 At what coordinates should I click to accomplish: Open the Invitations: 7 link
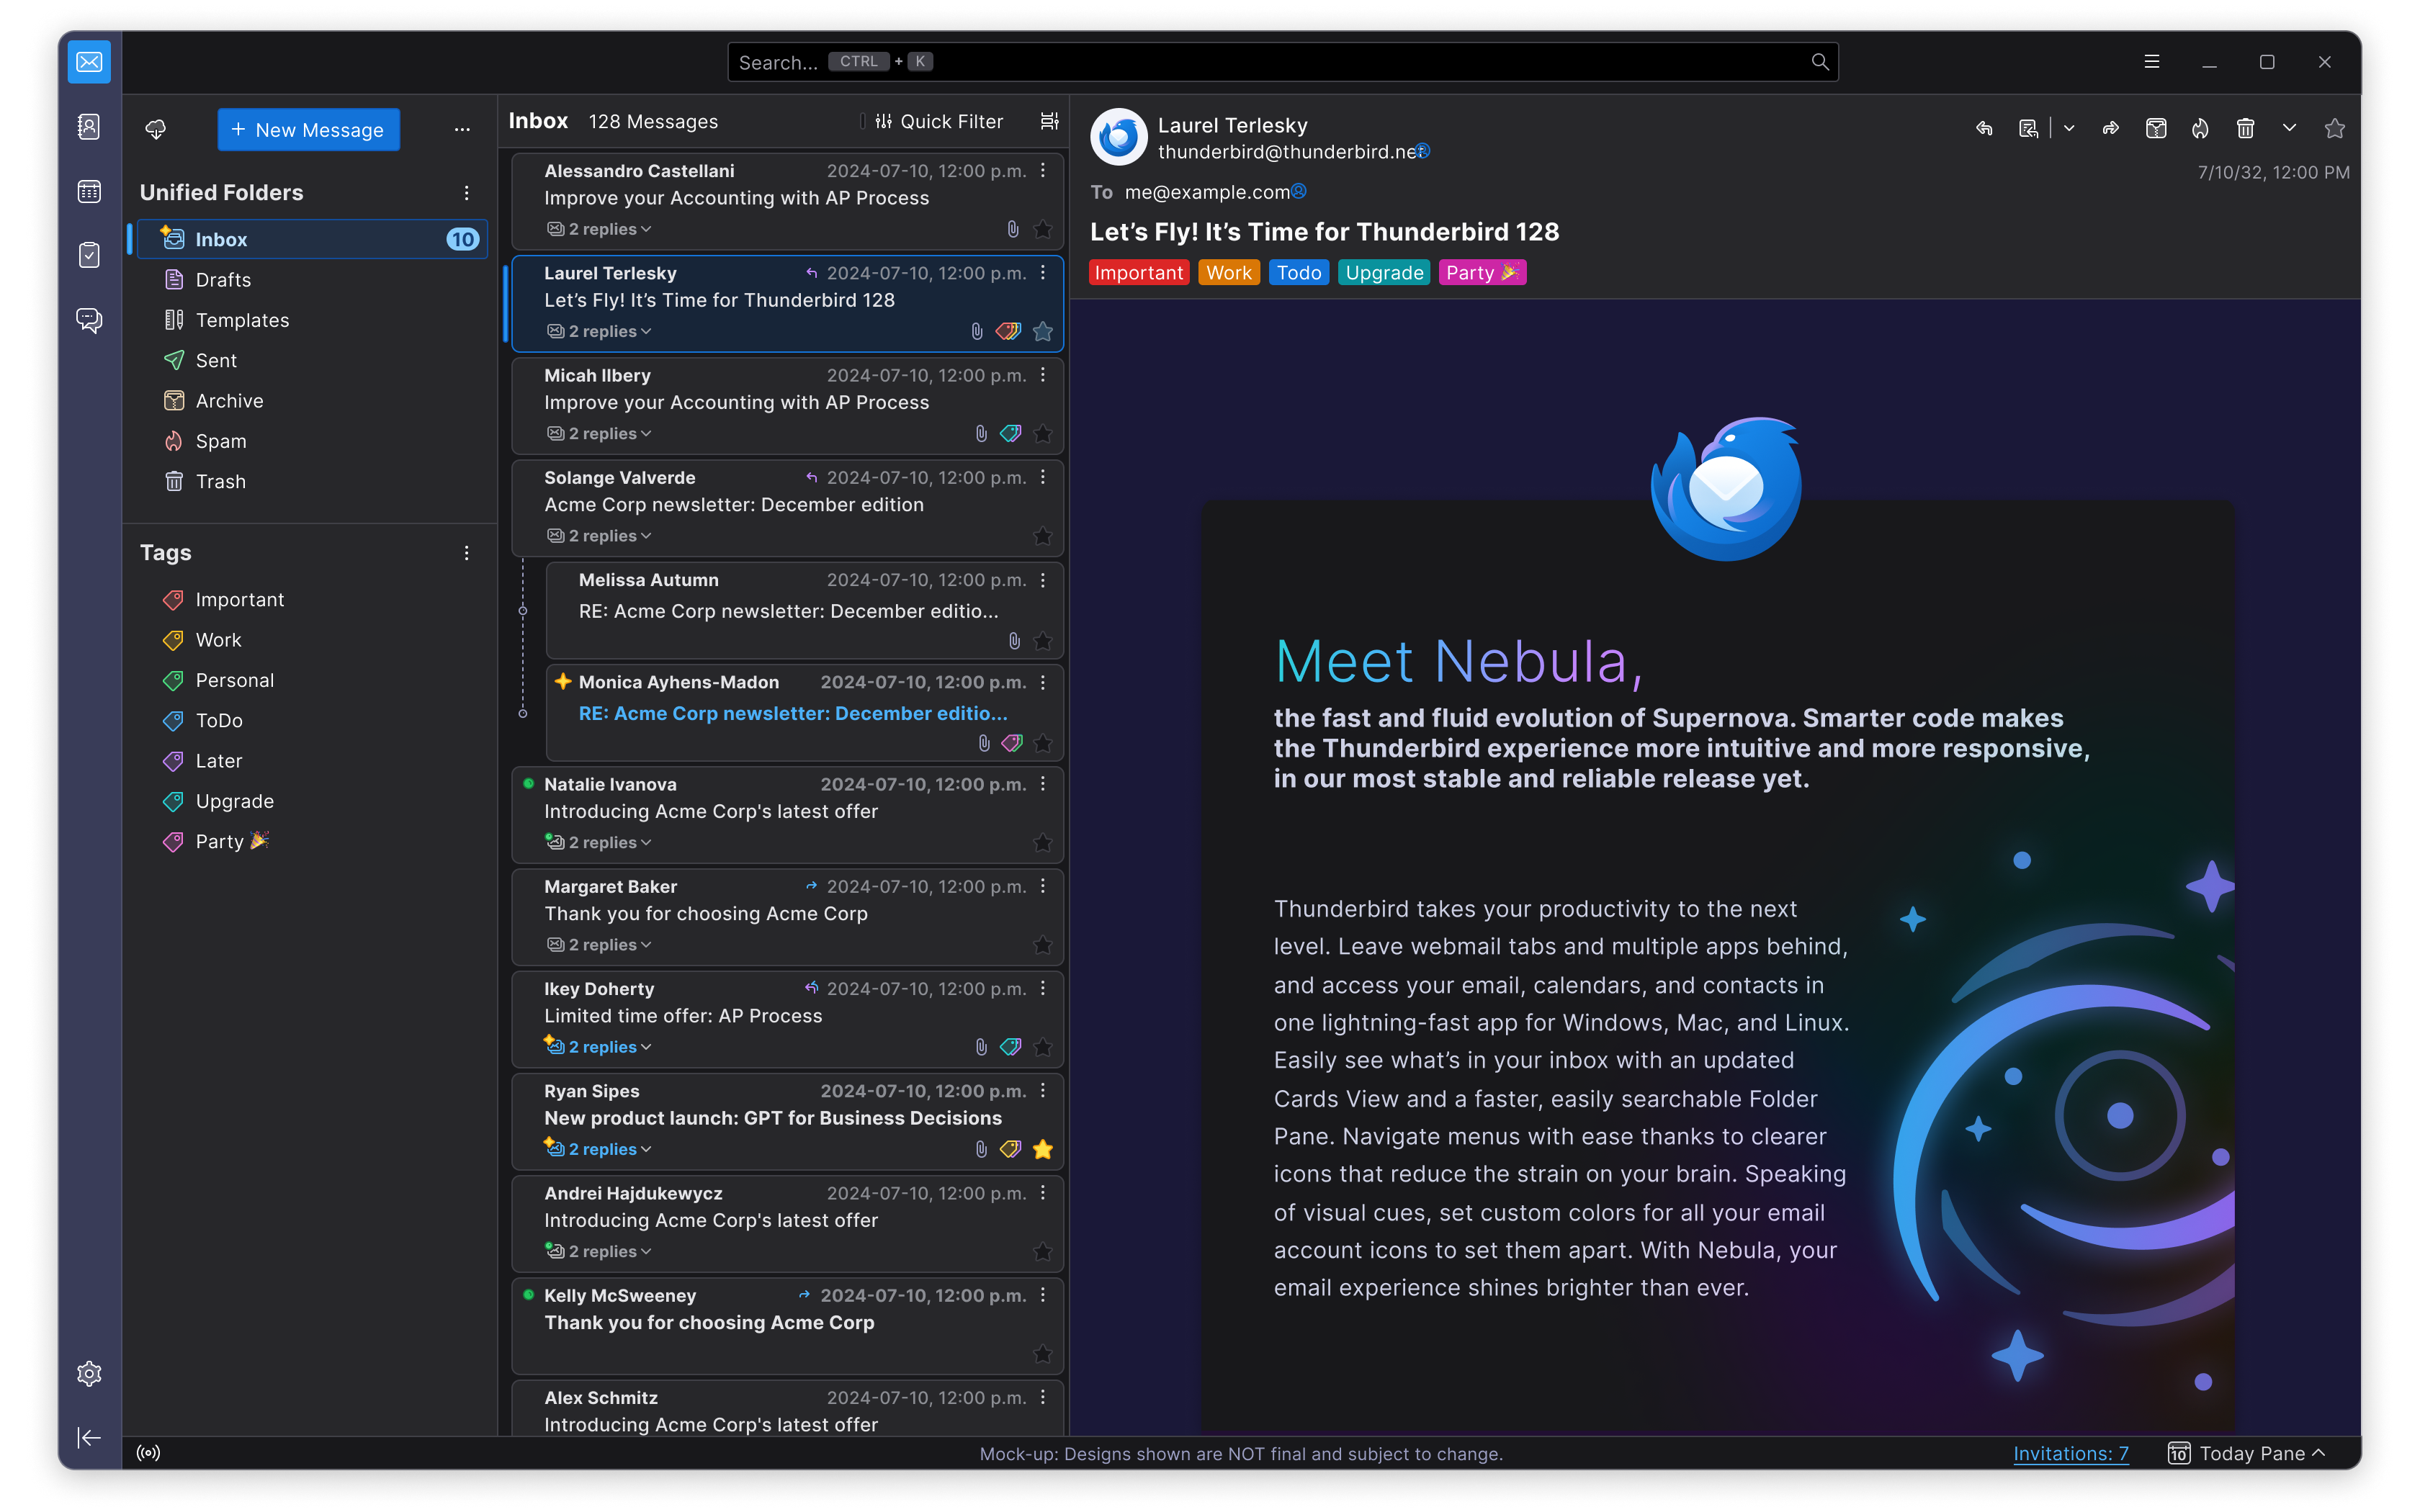tap(2070, 1453)
